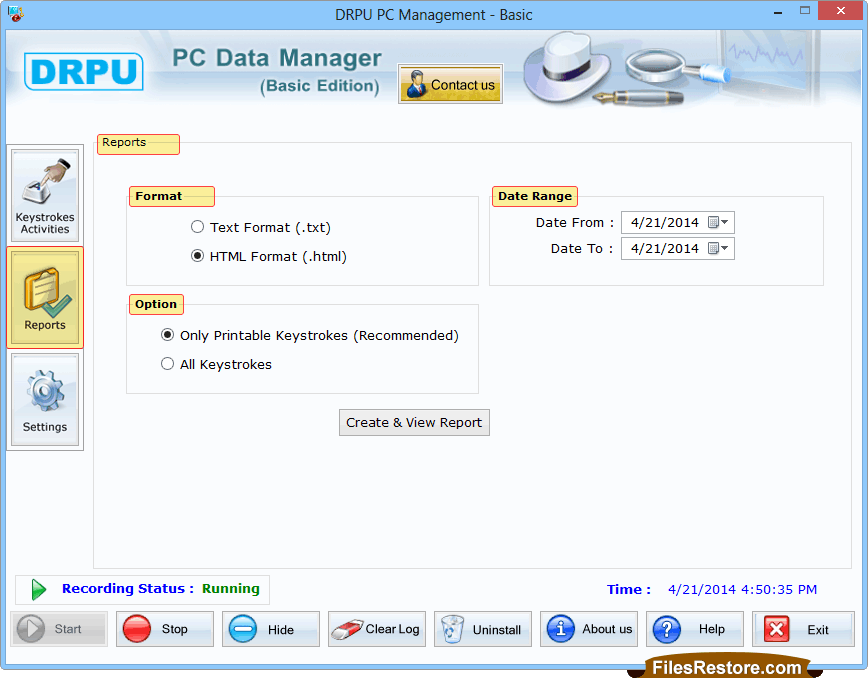Click the Start recording button
The width and height of the screenshot is (868, 679).
click(59, 629)
